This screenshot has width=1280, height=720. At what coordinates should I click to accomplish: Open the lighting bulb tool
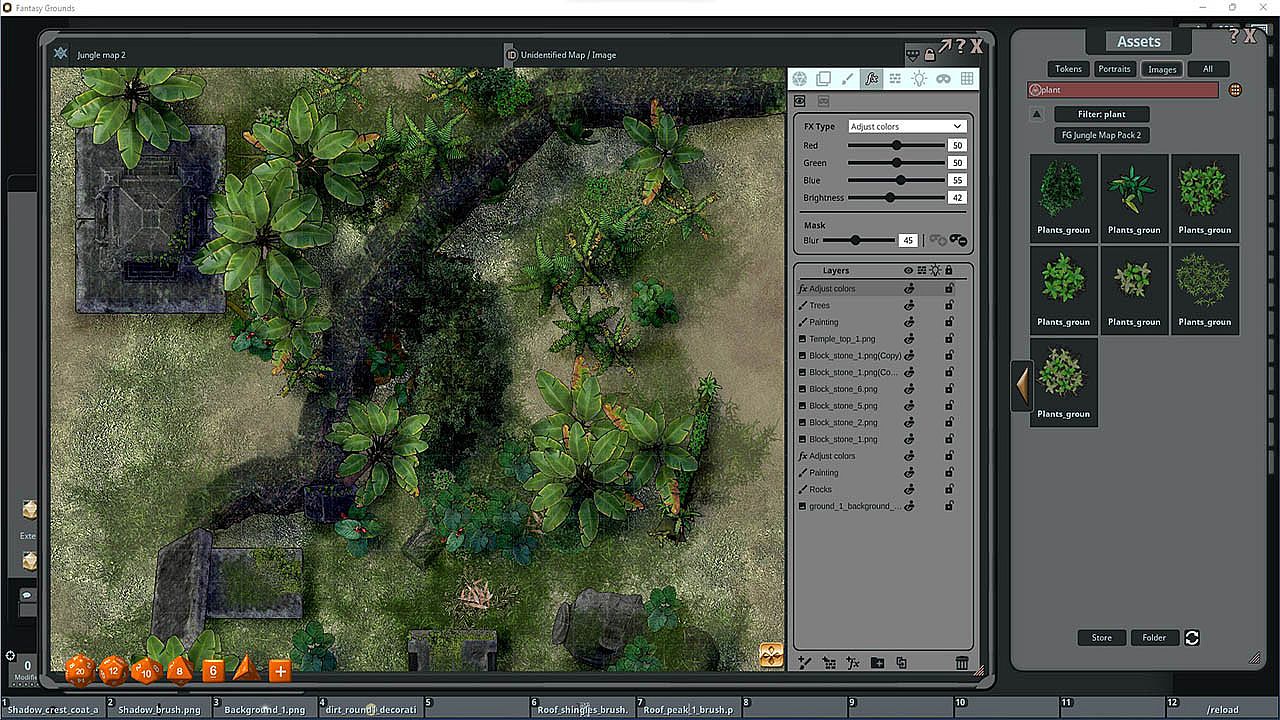[x=919, y=79]
